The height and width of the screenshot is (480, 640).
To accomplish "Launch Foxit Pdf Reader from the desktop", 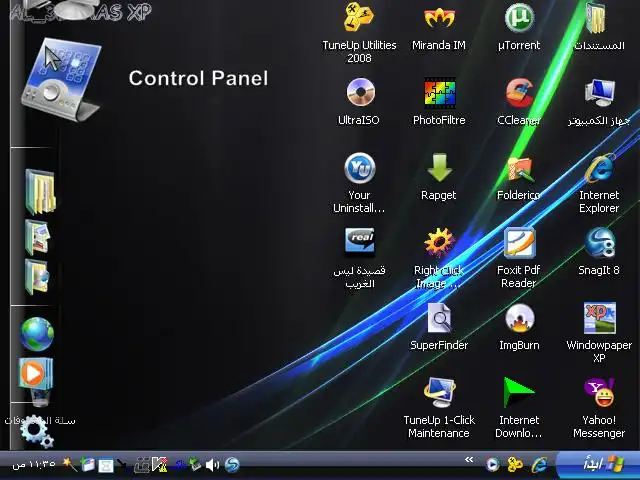I will coord(519,243).
